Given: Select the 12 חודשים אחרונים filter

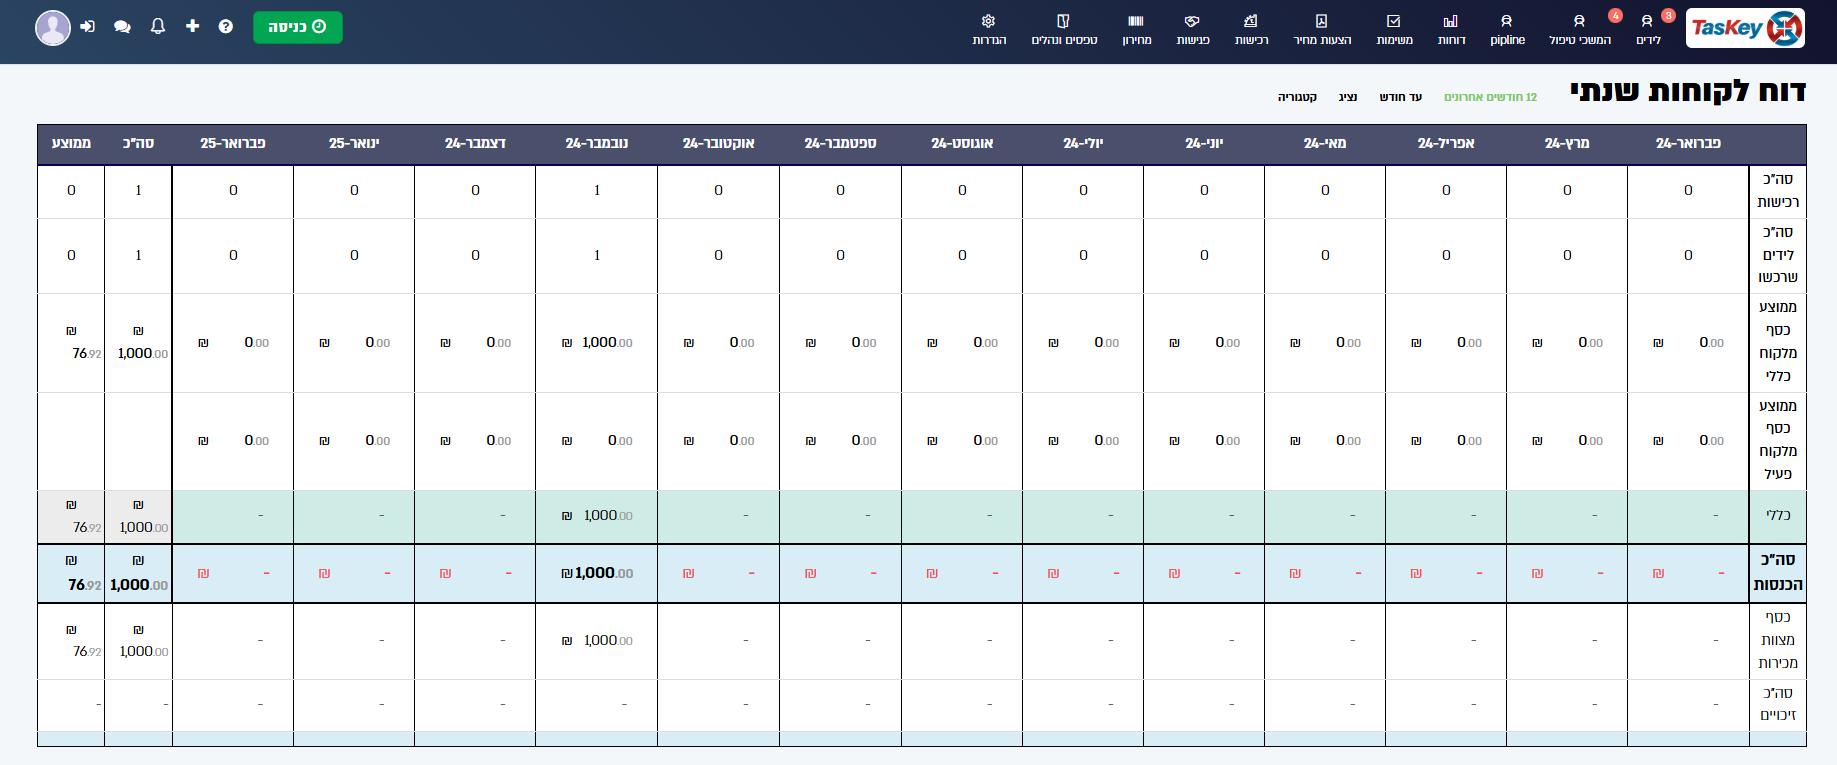Looking at the screenshot, I should [1490, 97].
